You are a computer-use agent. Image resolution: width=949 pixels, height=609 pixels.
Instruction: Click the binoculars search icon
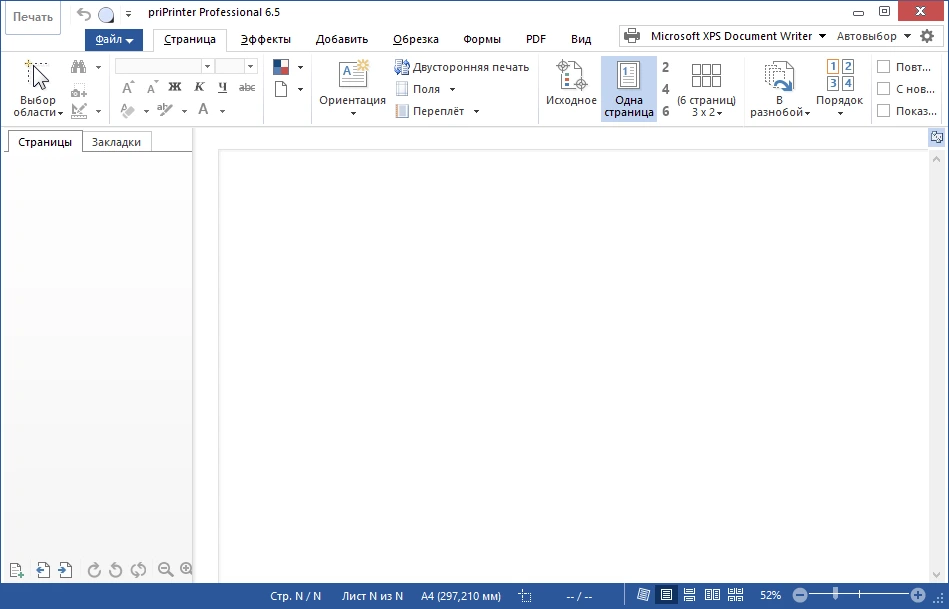coord(79,67)
